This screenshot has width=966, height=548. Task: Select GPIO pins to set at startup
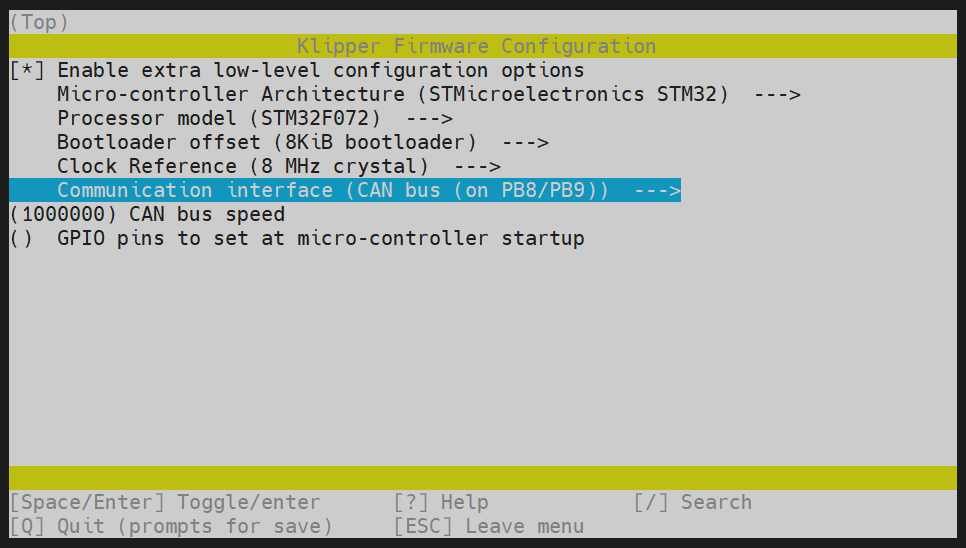[320, 239]
